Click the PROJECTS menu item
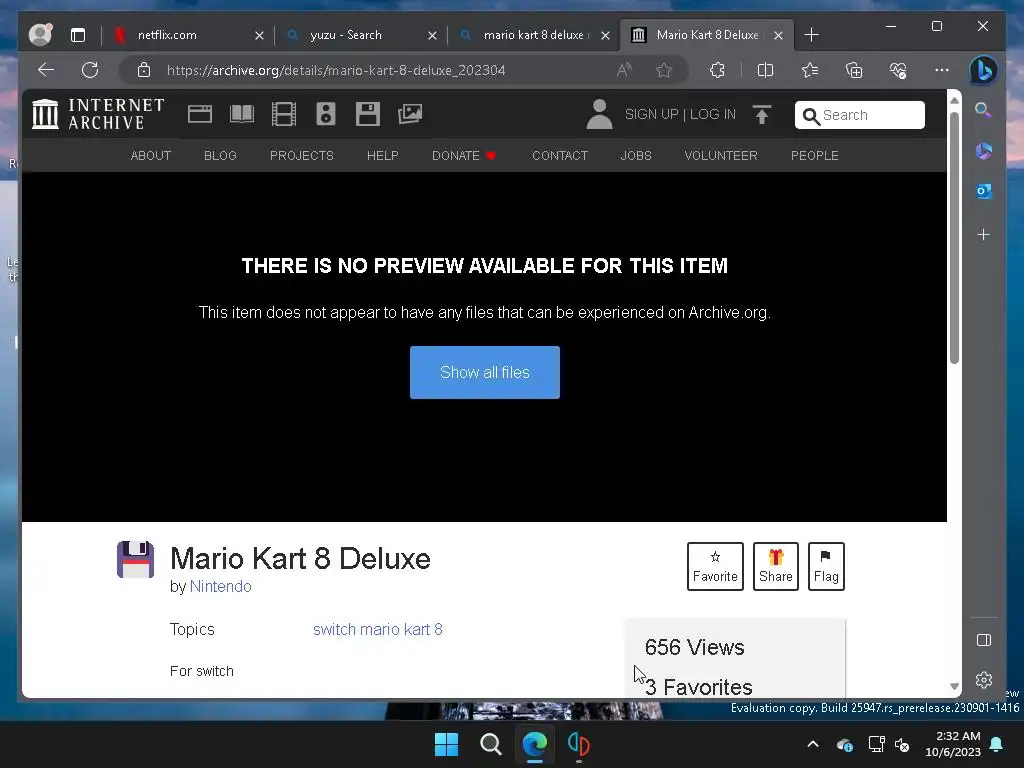Screen dimensions: 1024x768 [x=302, y=155]
